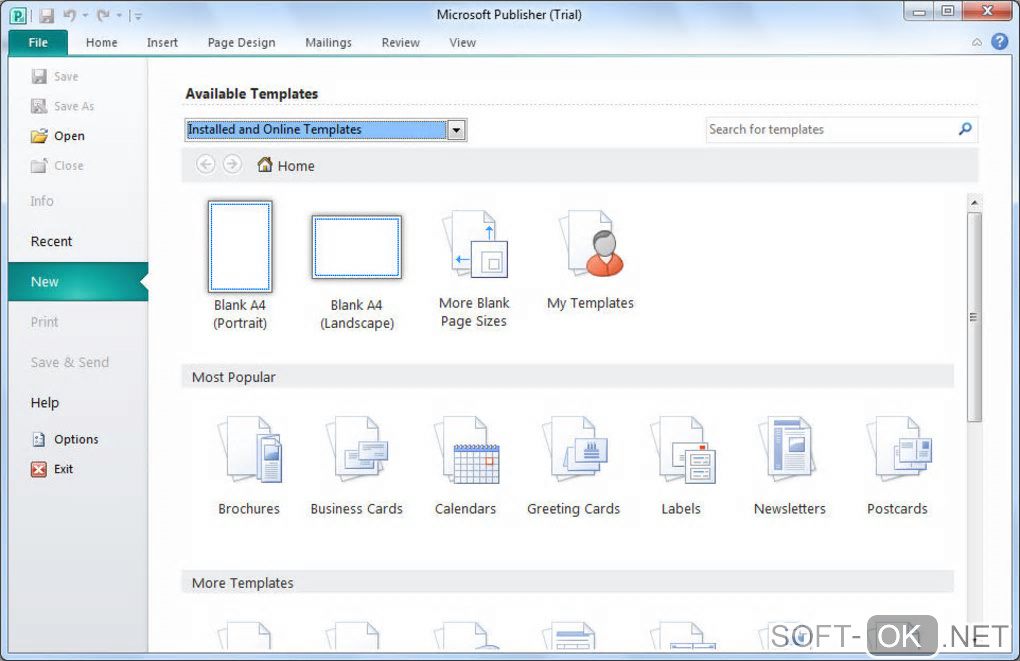Image resolution: width=1020 pixels, height=661 pixels.
Task: Select Recent in the backstage menu
Action: [x=51, y=241]
